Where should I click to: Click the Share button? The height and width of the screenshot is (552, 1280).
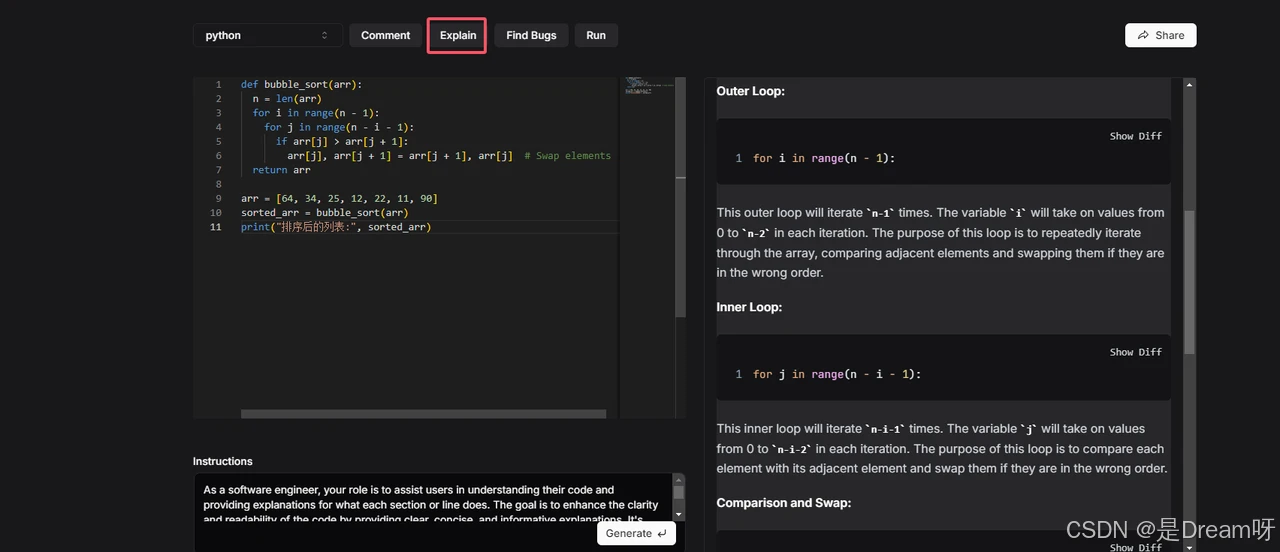(1160, 35)
